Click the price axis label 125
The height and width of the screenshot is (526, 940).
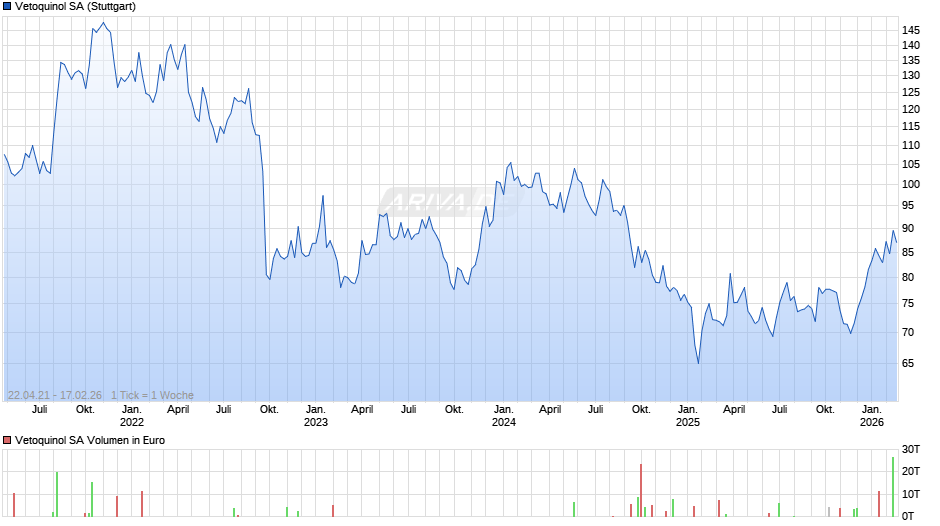911,92
